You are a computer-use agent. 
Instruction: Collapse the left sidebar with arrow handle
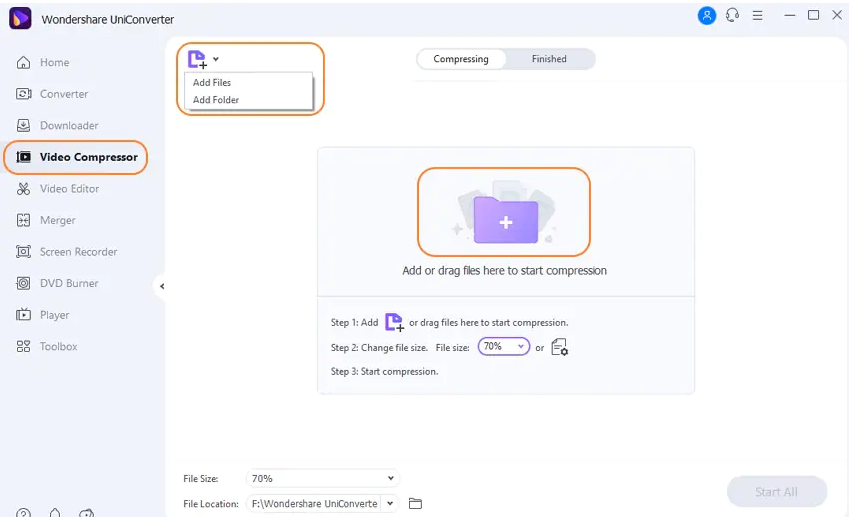tap(161, 286)
